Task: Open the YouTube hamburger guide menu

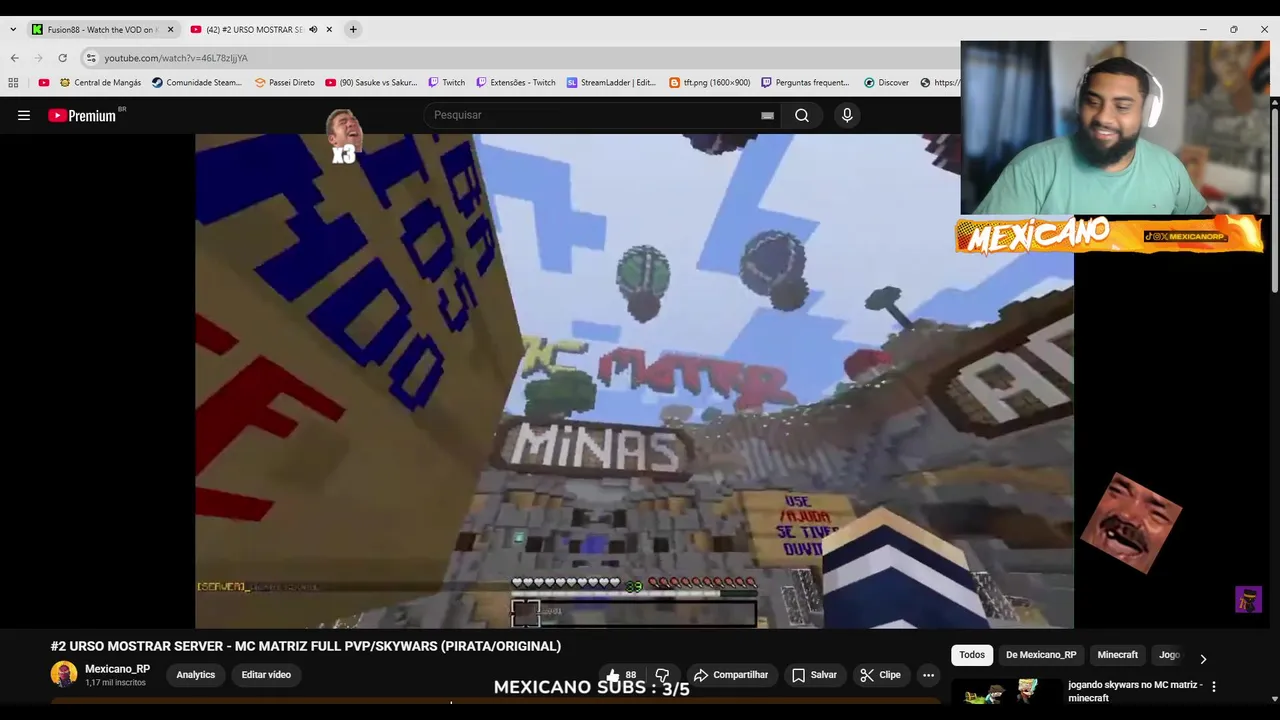Action: pyautogui.click(x=24, y=116)
